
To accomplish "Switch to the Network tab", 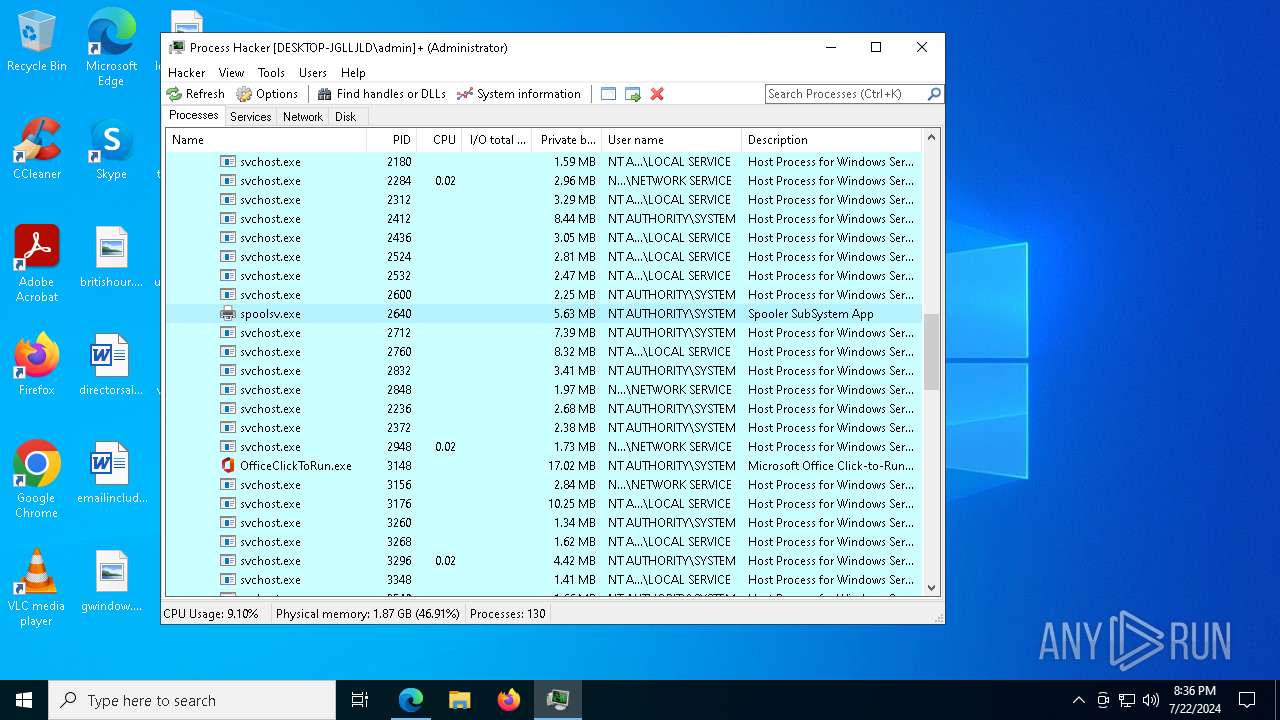I will [x=303, y=117].
